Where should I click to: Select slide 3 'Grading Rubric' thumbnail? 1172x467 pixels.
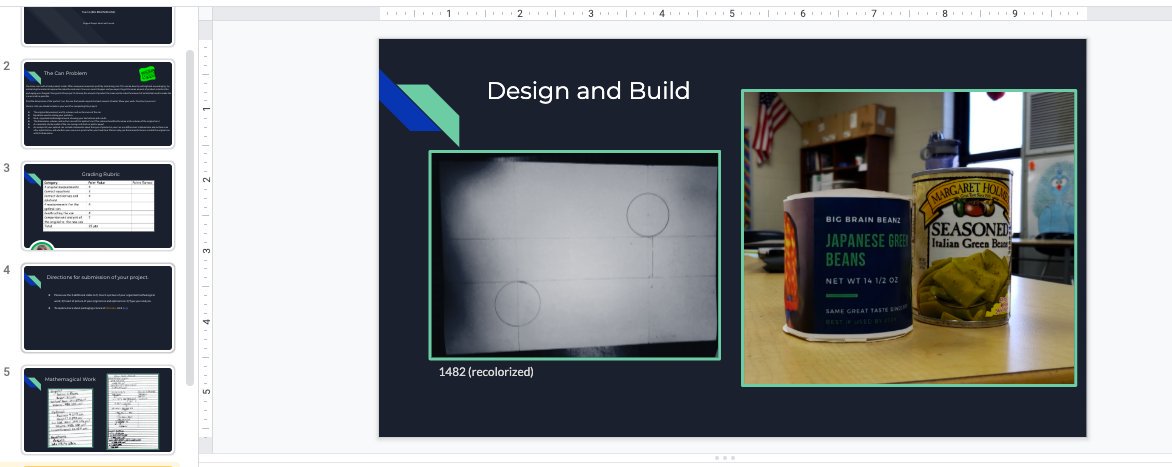click(98, 205)
